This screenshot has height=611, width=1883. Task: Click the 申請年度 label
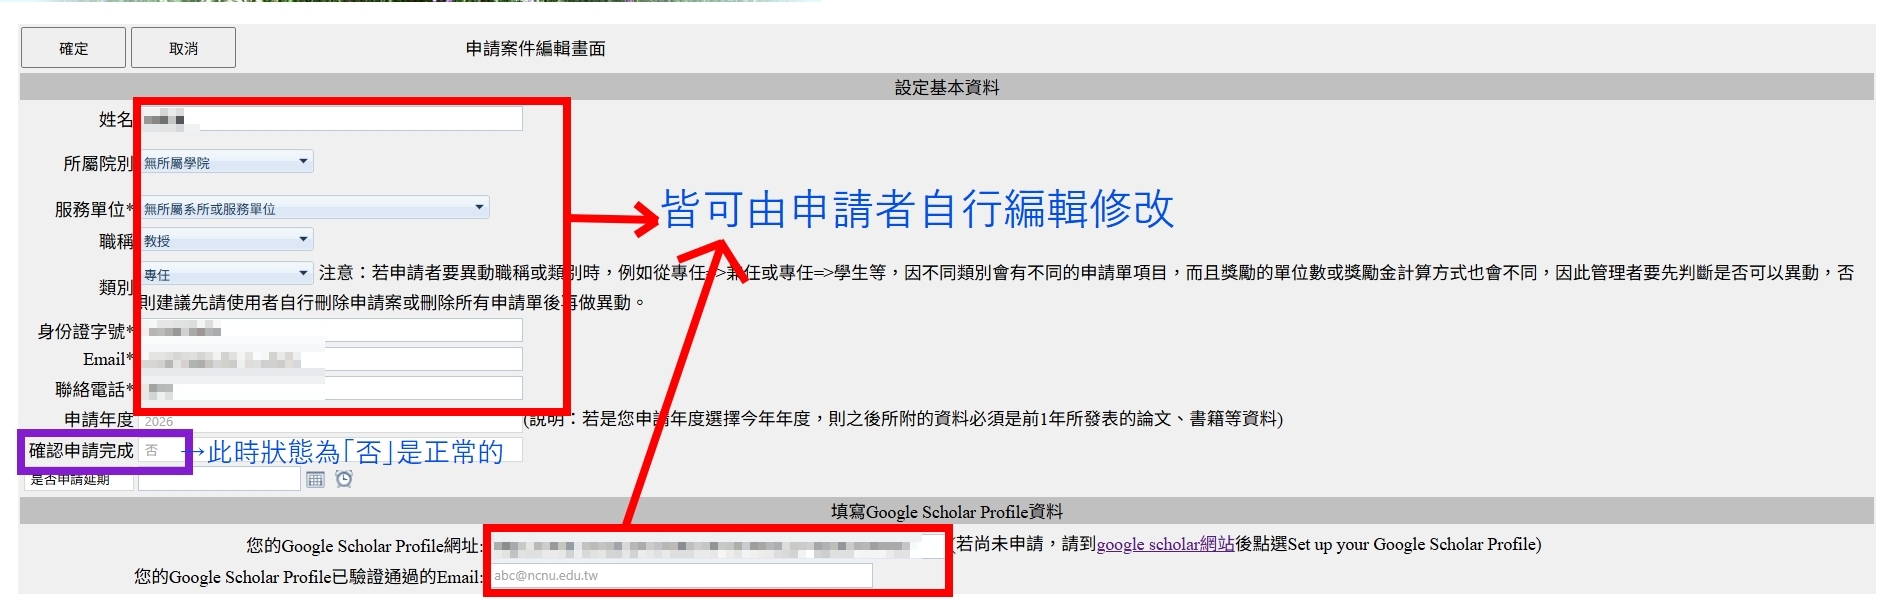click(98, 420)
